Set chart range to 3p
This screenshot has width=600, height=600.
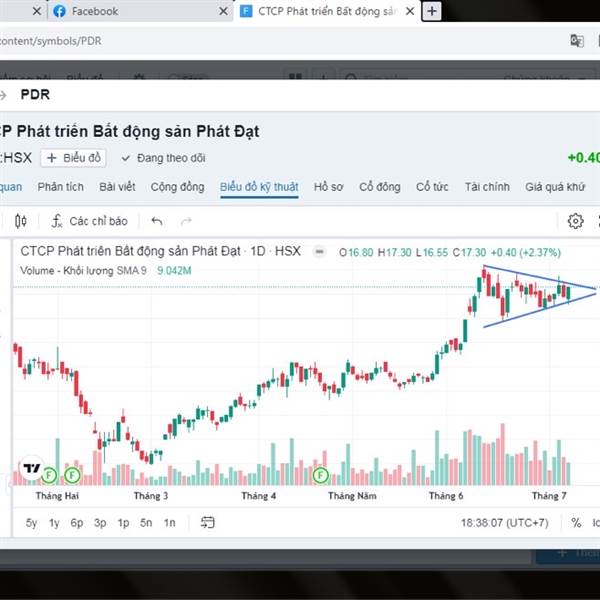pyautogui.click(x=100, y=523)
